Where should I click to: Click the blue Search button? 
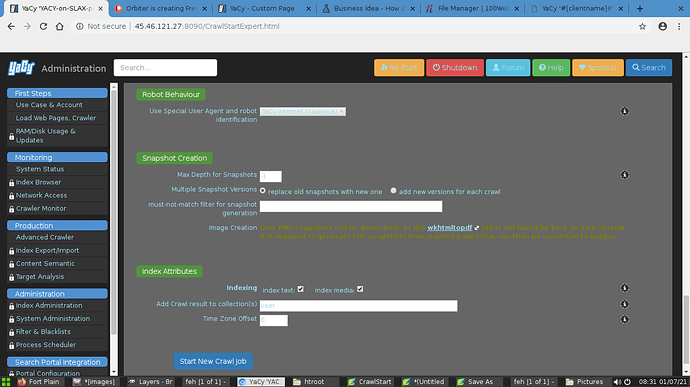(649, 68)
